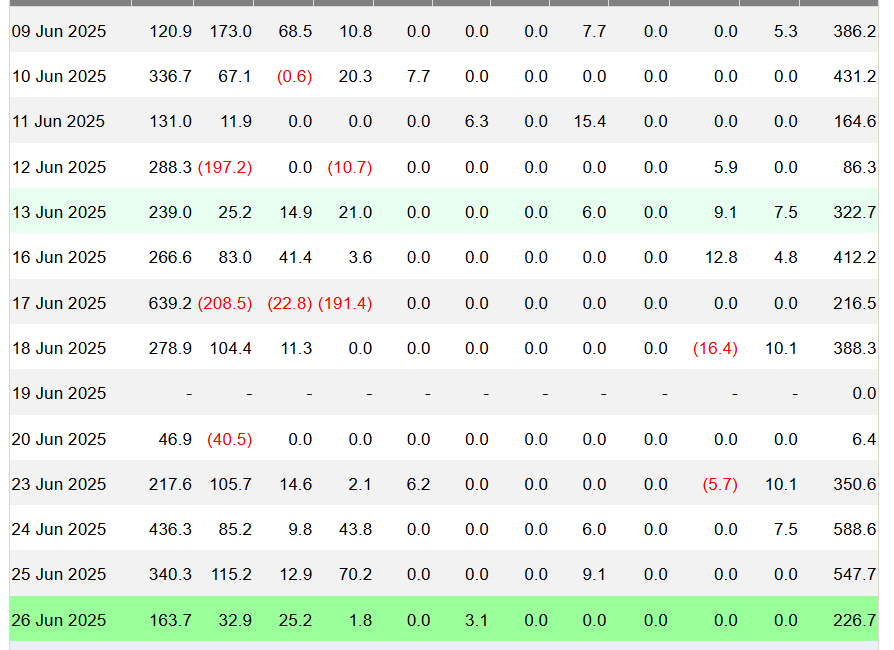The height and width of the screenshot is (650, 894).
Task: Select the 09 Jun 2025 date cell
Action: [x=59, y=31]
